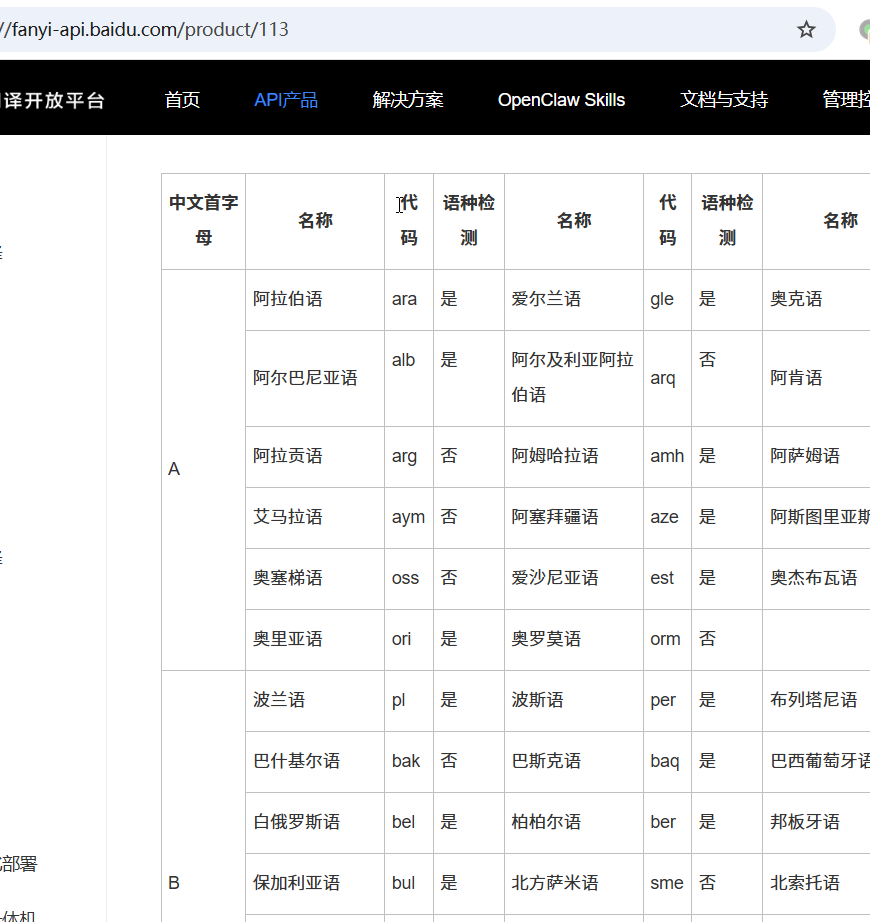Open the OpenClaw Skills nav item
Viewport: 870px width, 922px height.
pos(561,100)
